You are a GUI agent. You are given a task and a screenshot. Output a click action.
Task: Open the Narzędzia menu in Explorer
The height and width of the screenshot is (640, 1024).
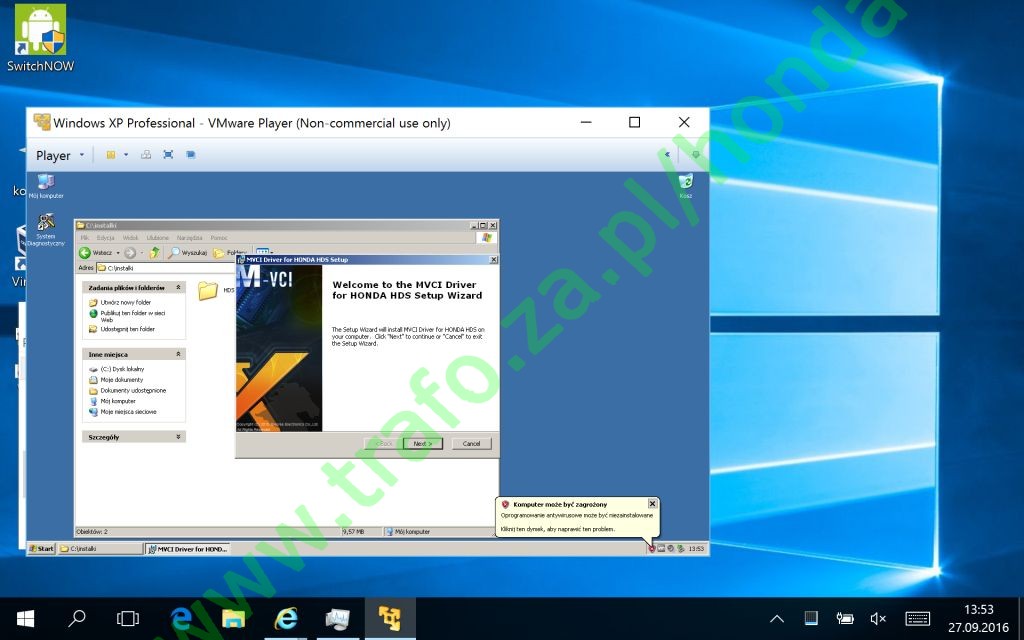pos(189,238)
